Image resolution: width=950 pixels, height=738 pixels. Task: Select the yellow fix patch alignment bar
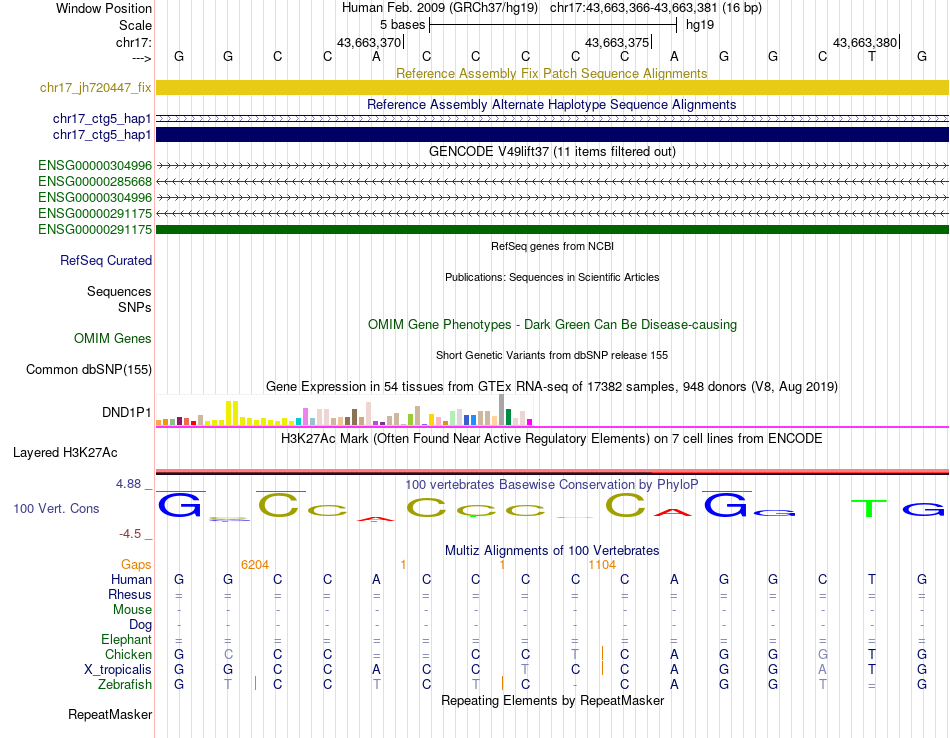coord(552,88)
